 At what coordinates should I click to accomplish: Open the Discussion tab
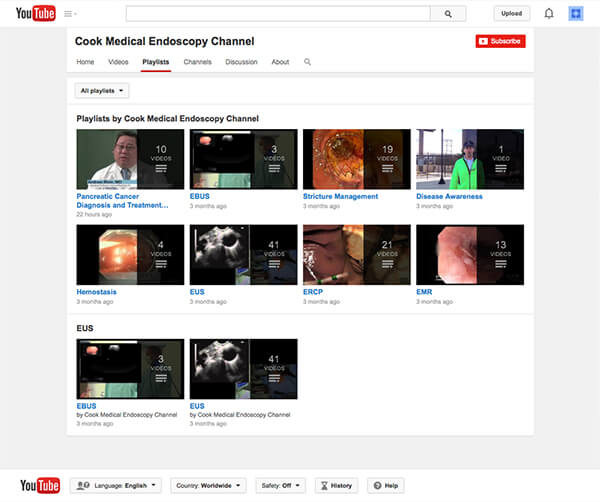pyautogui.click(x=241, y=62)
